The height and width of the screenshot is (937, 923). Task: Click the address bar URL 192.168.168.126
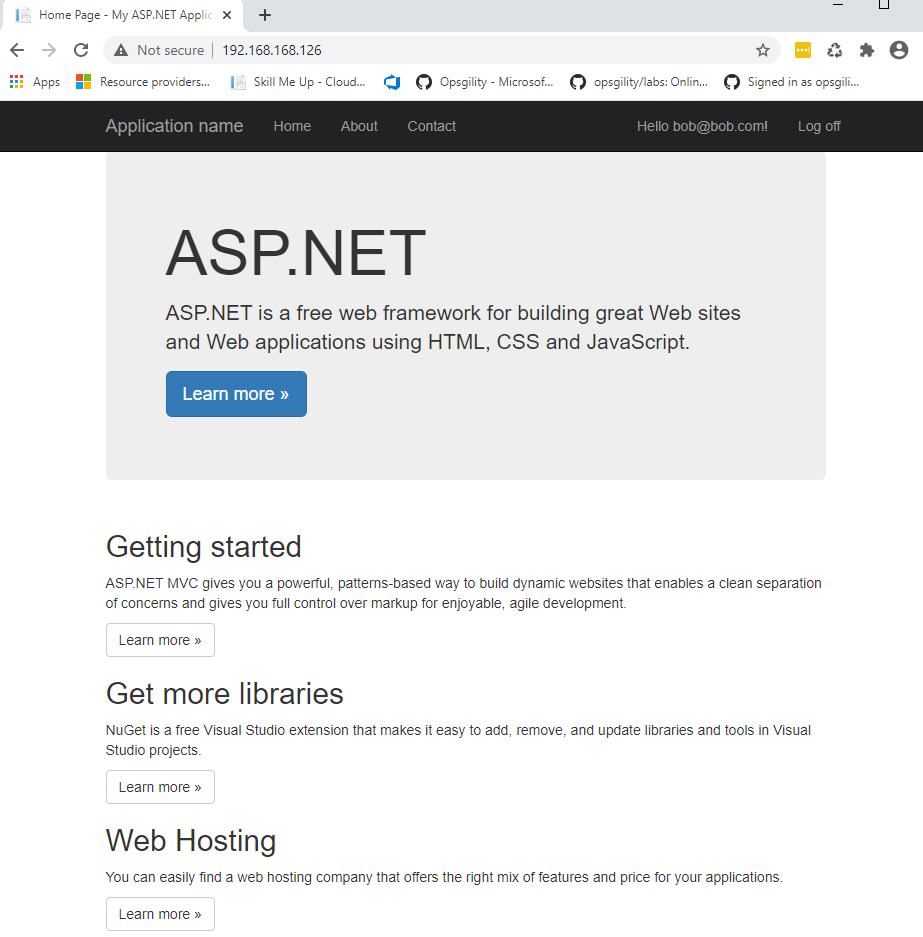pos(272,50)
